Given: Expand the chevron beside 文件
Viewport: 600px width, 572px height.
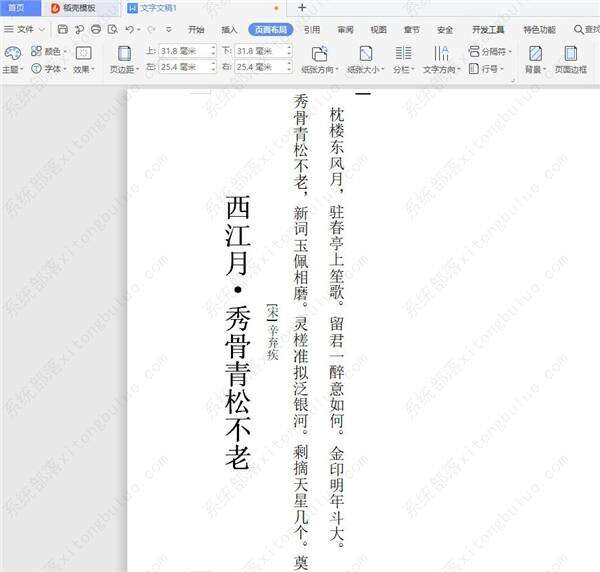Looking at the screenshot, I should coord(42,29).
